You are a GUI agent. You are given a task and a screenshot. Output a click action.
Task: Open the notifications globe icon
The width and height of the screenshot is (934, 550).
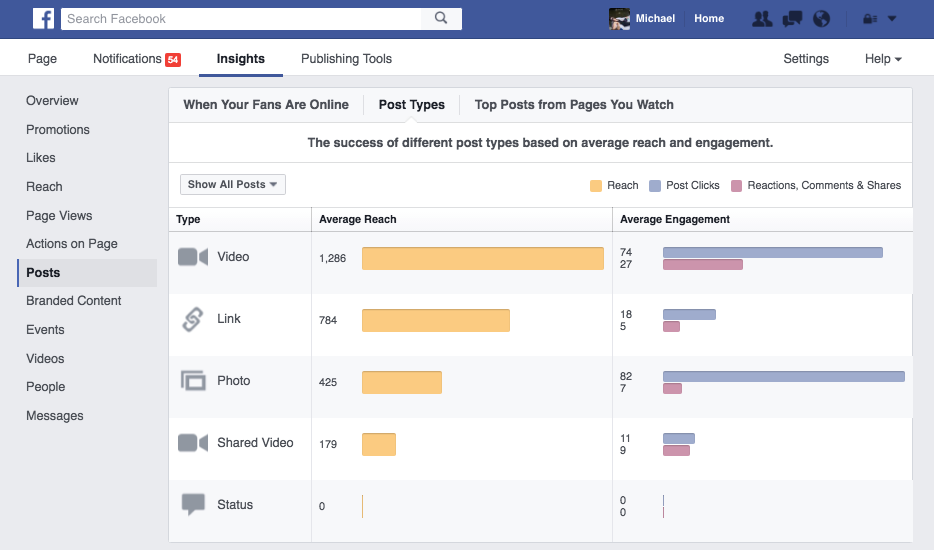(x=821, y=19)
